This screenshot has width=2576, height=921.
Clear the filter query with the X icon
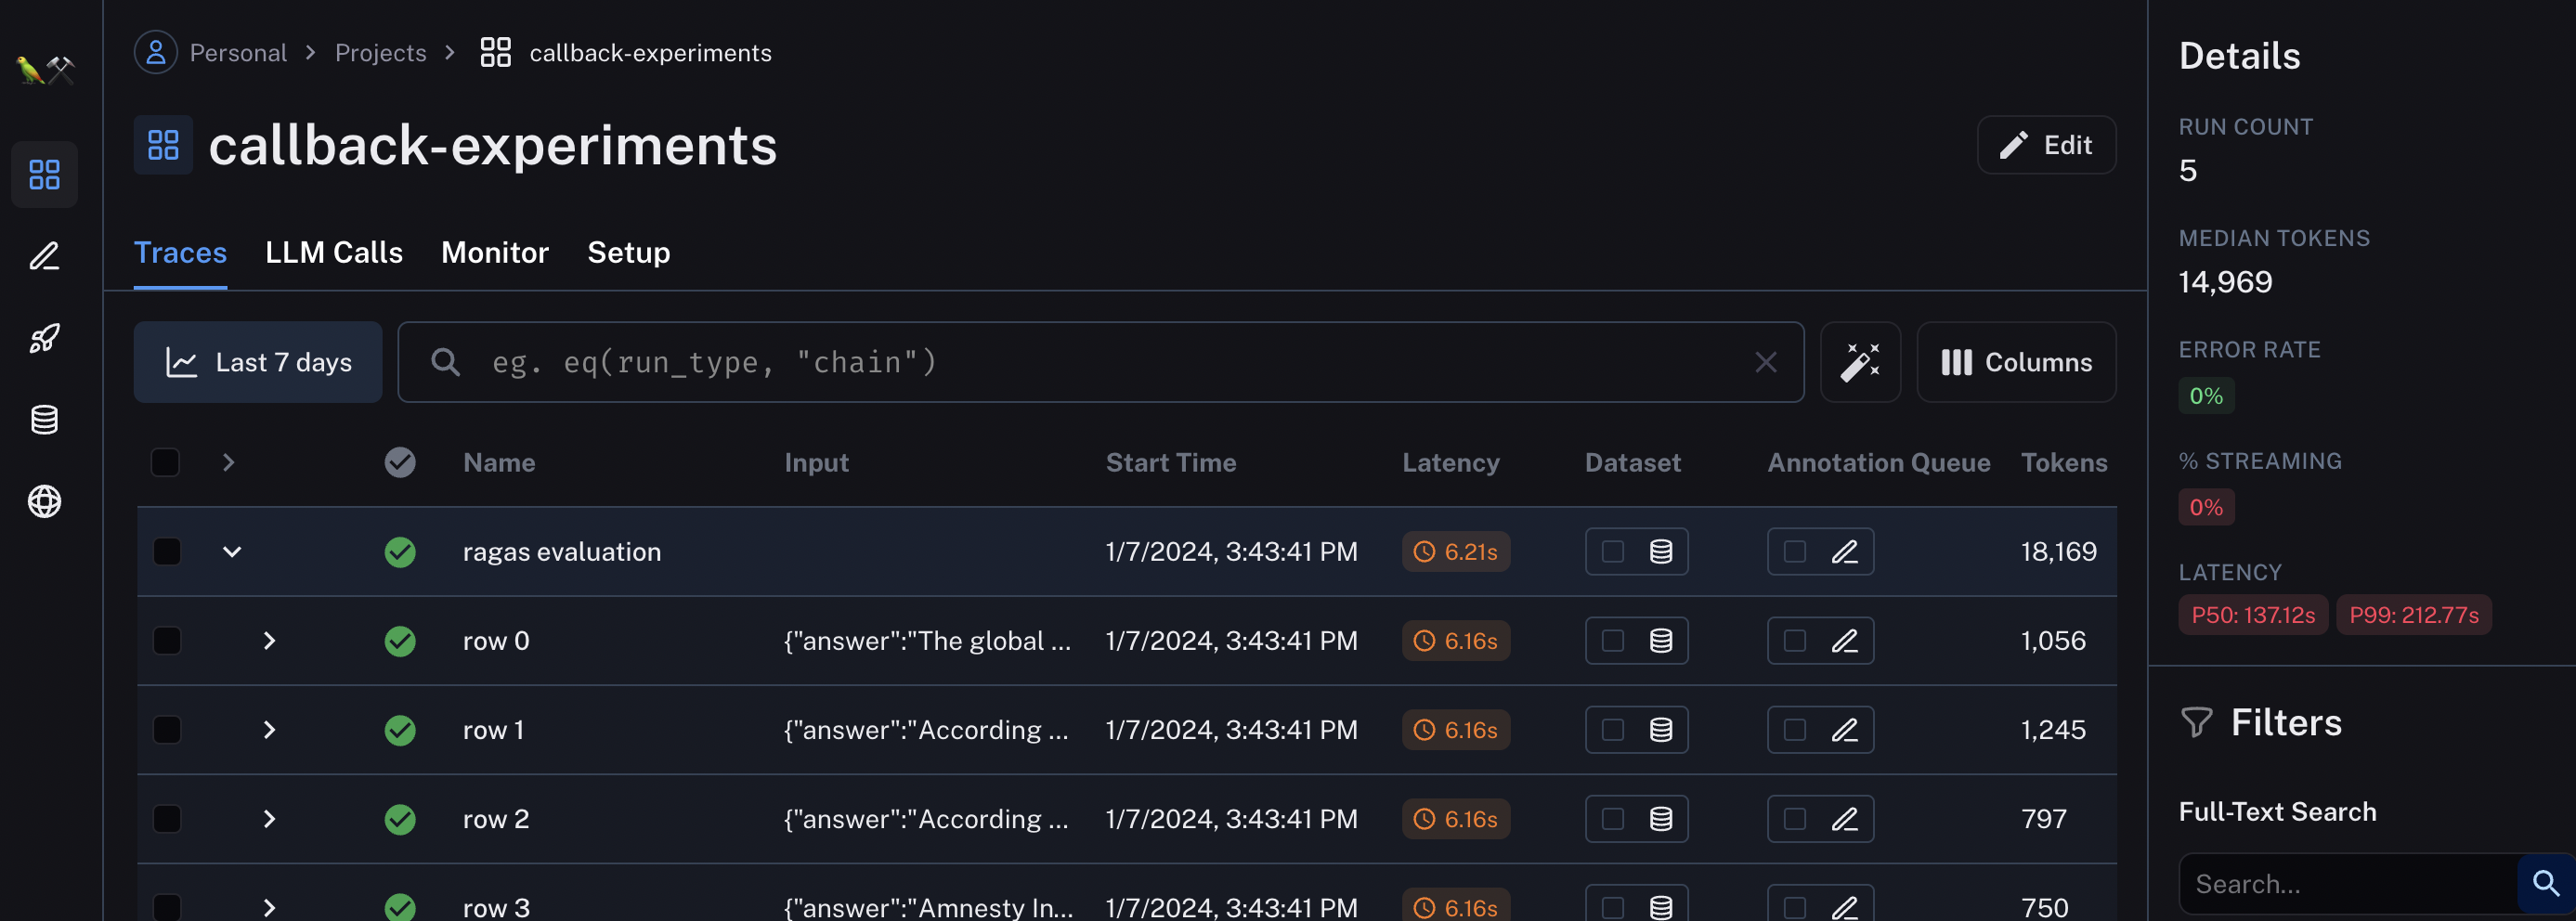tap(1765, 362)
